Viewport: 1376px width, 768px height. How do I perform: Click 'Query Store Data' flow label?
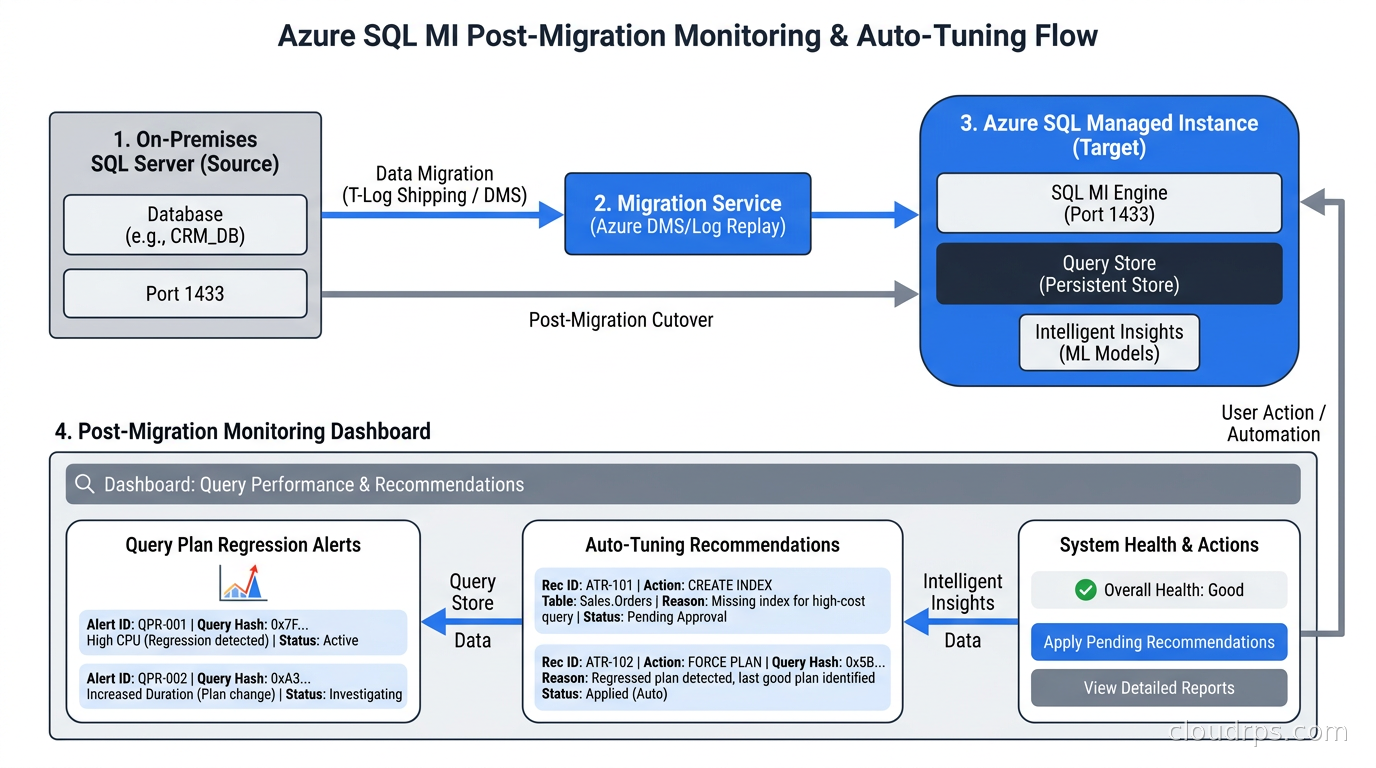tap(472, 610)
